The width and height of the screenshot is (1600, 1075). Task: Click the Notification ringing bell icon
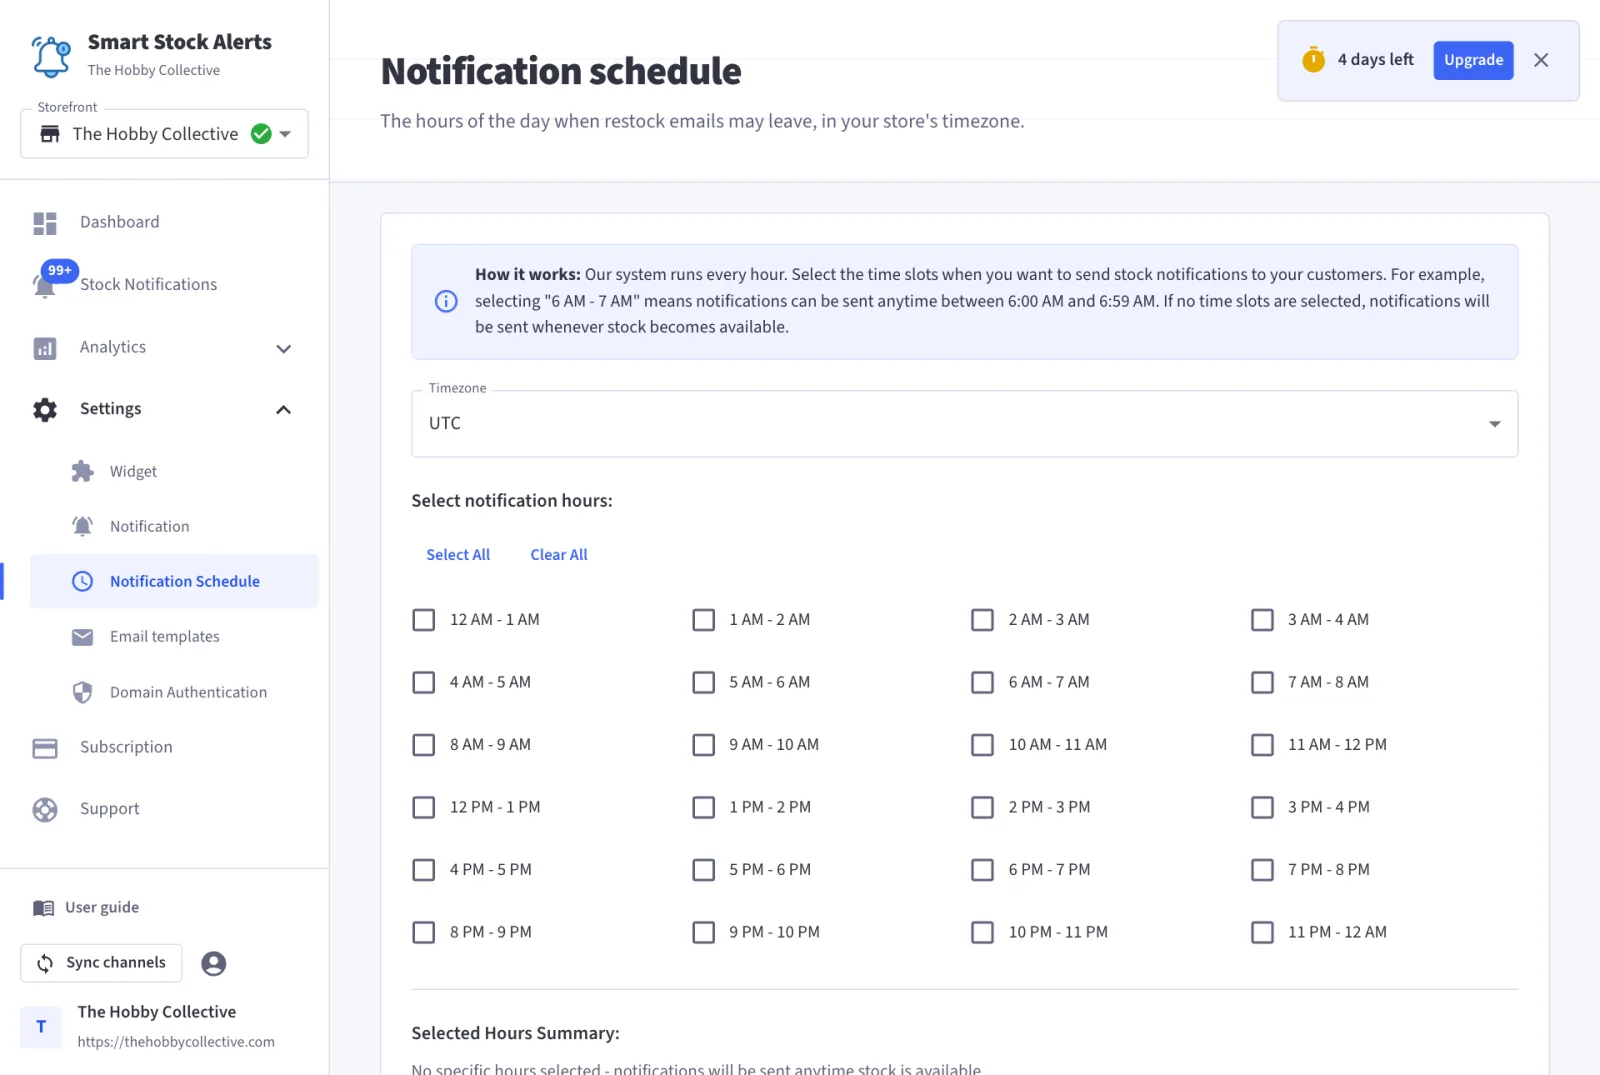(83, 526)
